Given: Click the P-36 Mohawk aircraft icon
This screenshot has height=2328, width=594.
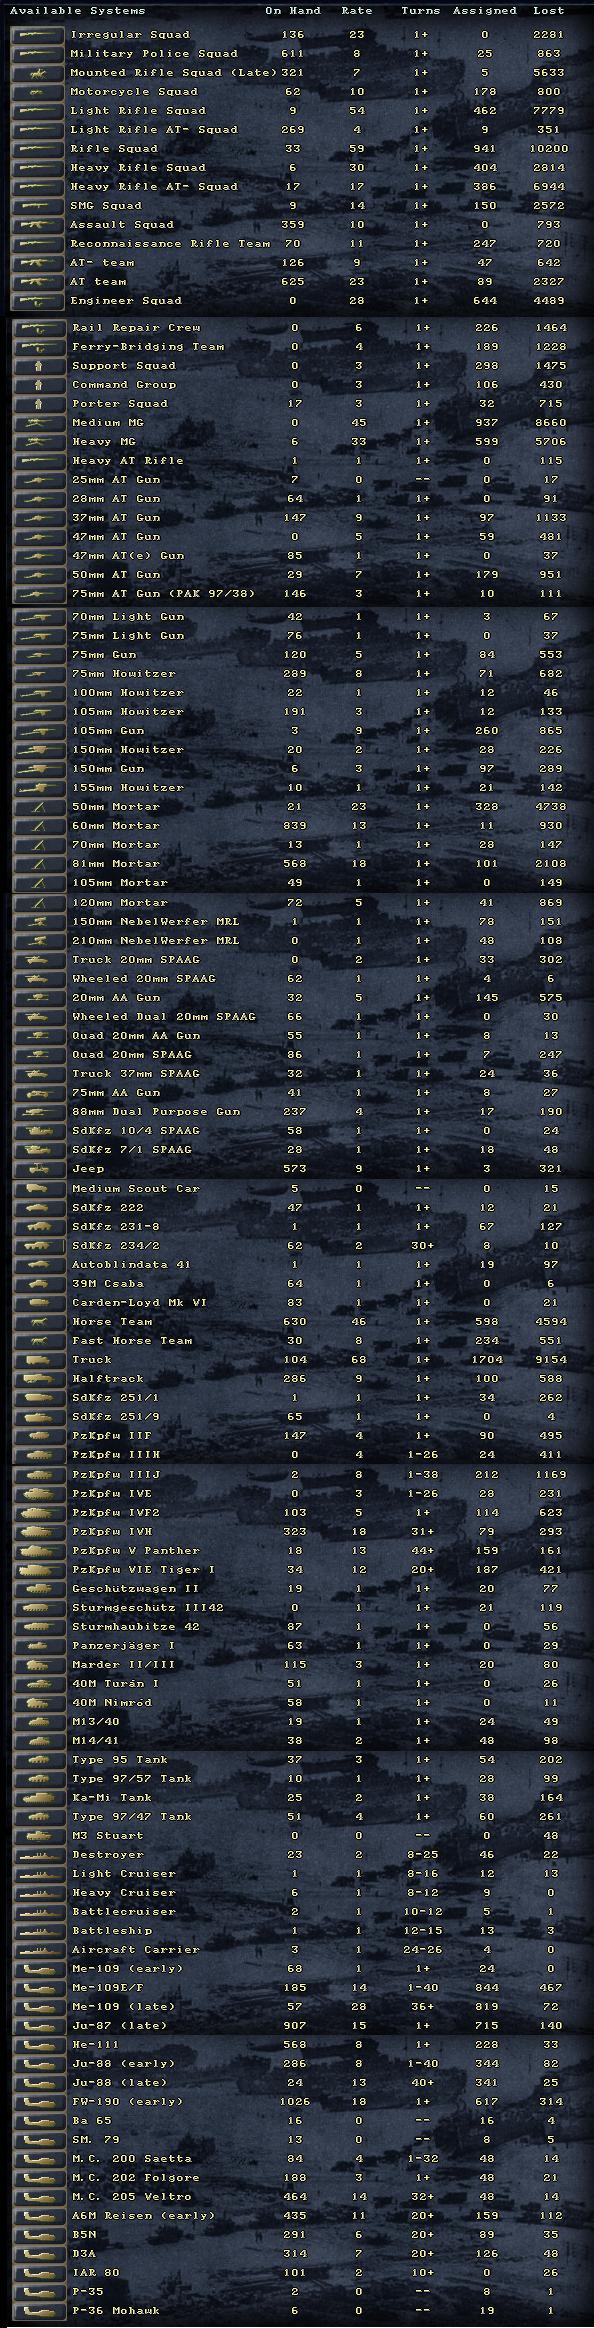Looking at the screenshot, I should pyautogui.click(x=40, y=2313).
